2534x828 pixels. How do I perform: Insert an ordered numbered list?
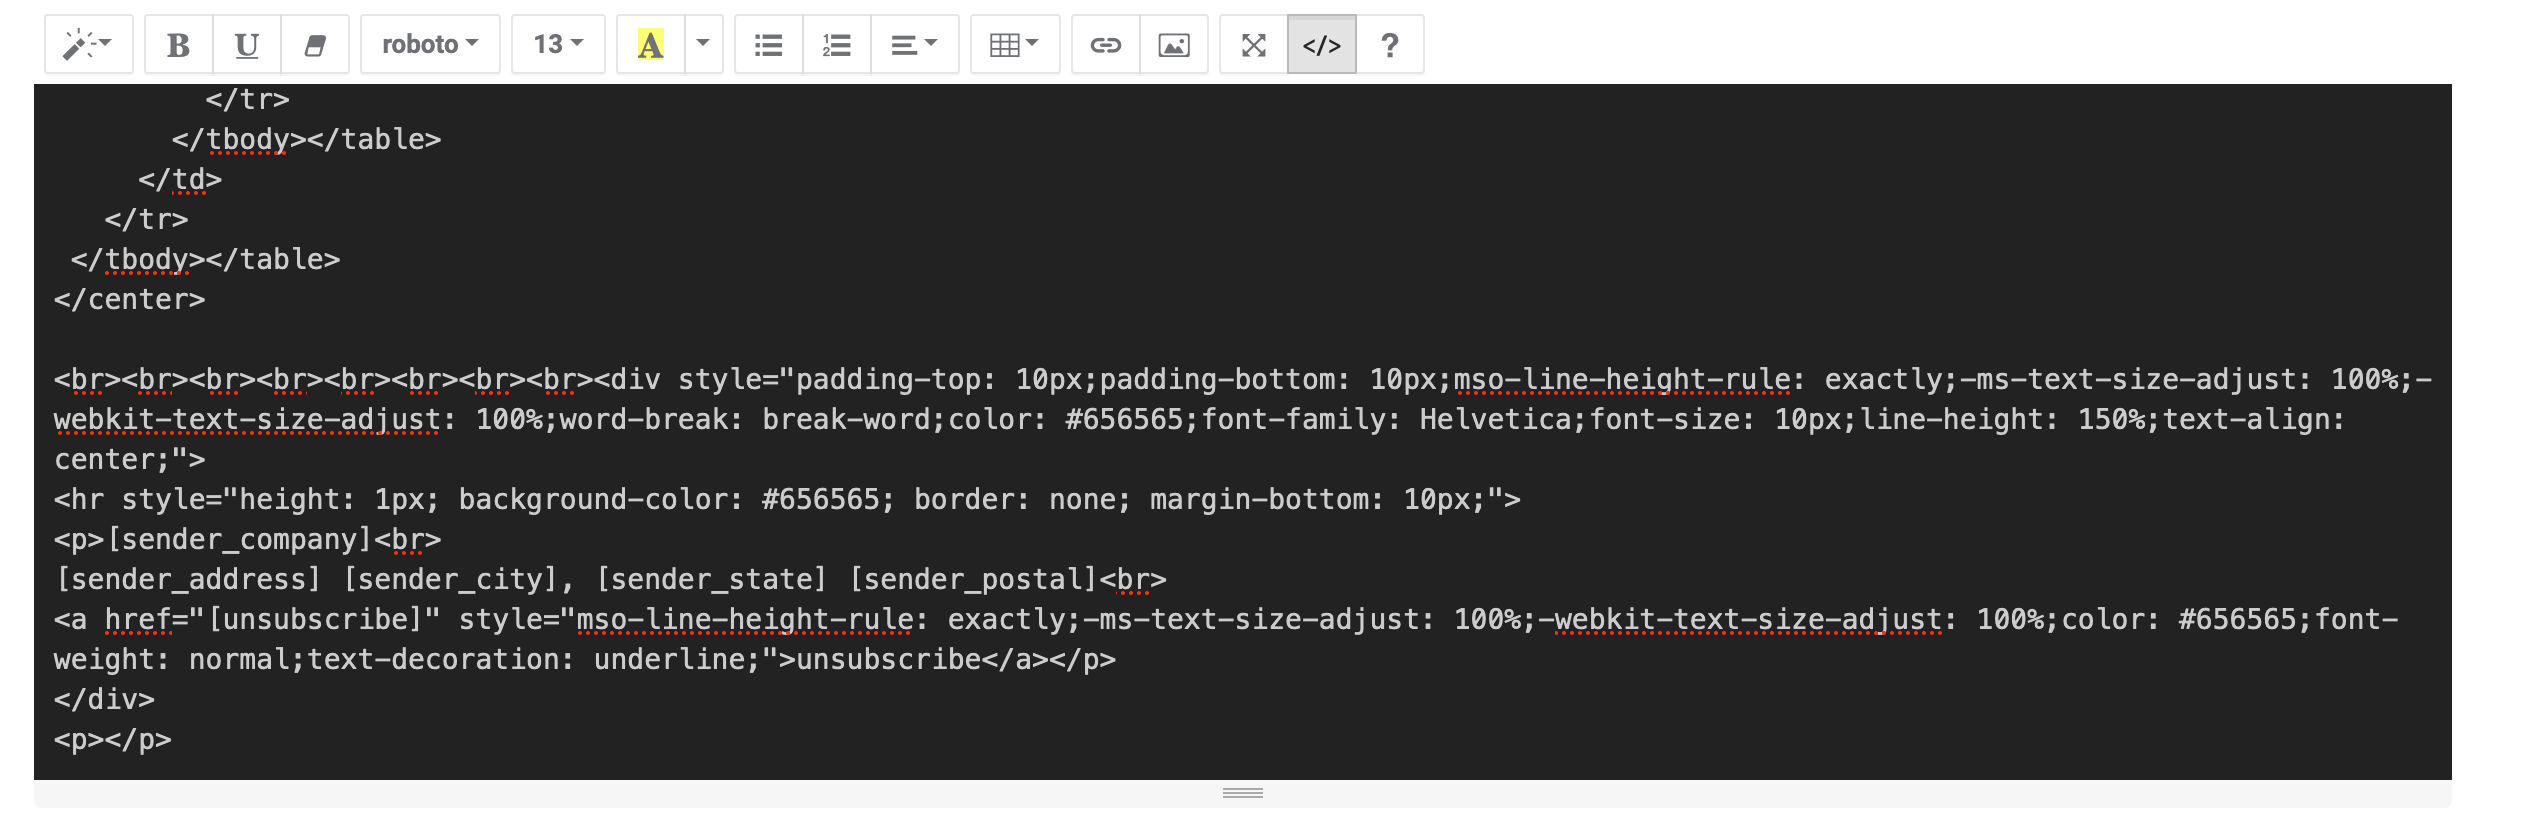click(837, 45)
